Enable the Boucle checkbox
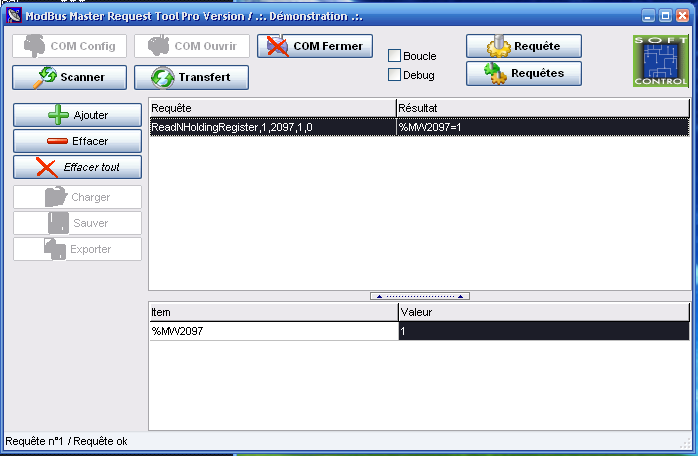 (x=394, y=56)
